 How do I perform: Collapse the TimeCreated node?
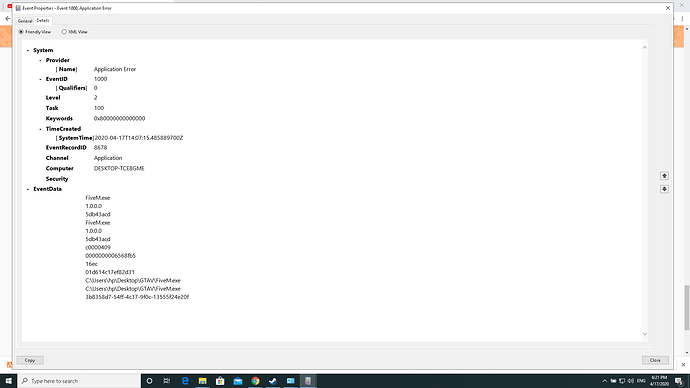40,129
